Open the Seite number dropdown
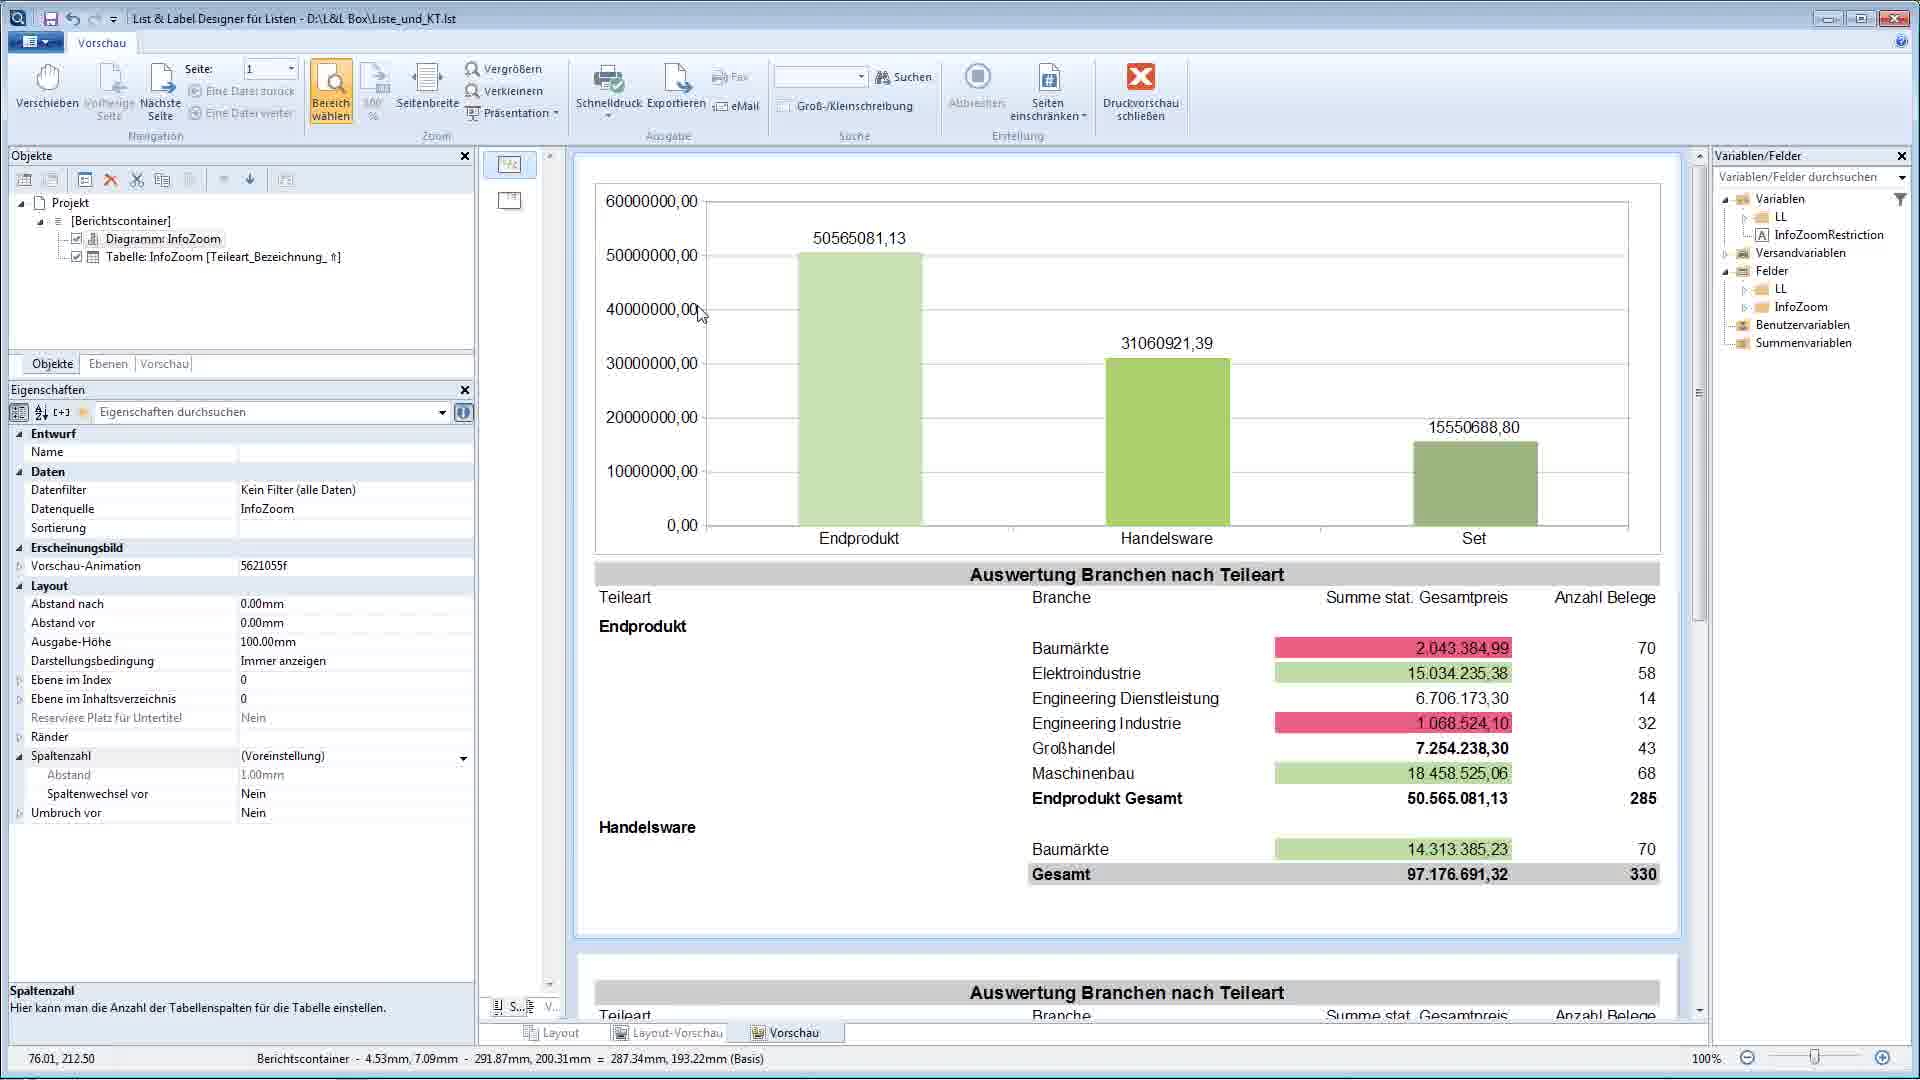 (x=291, y=69)
